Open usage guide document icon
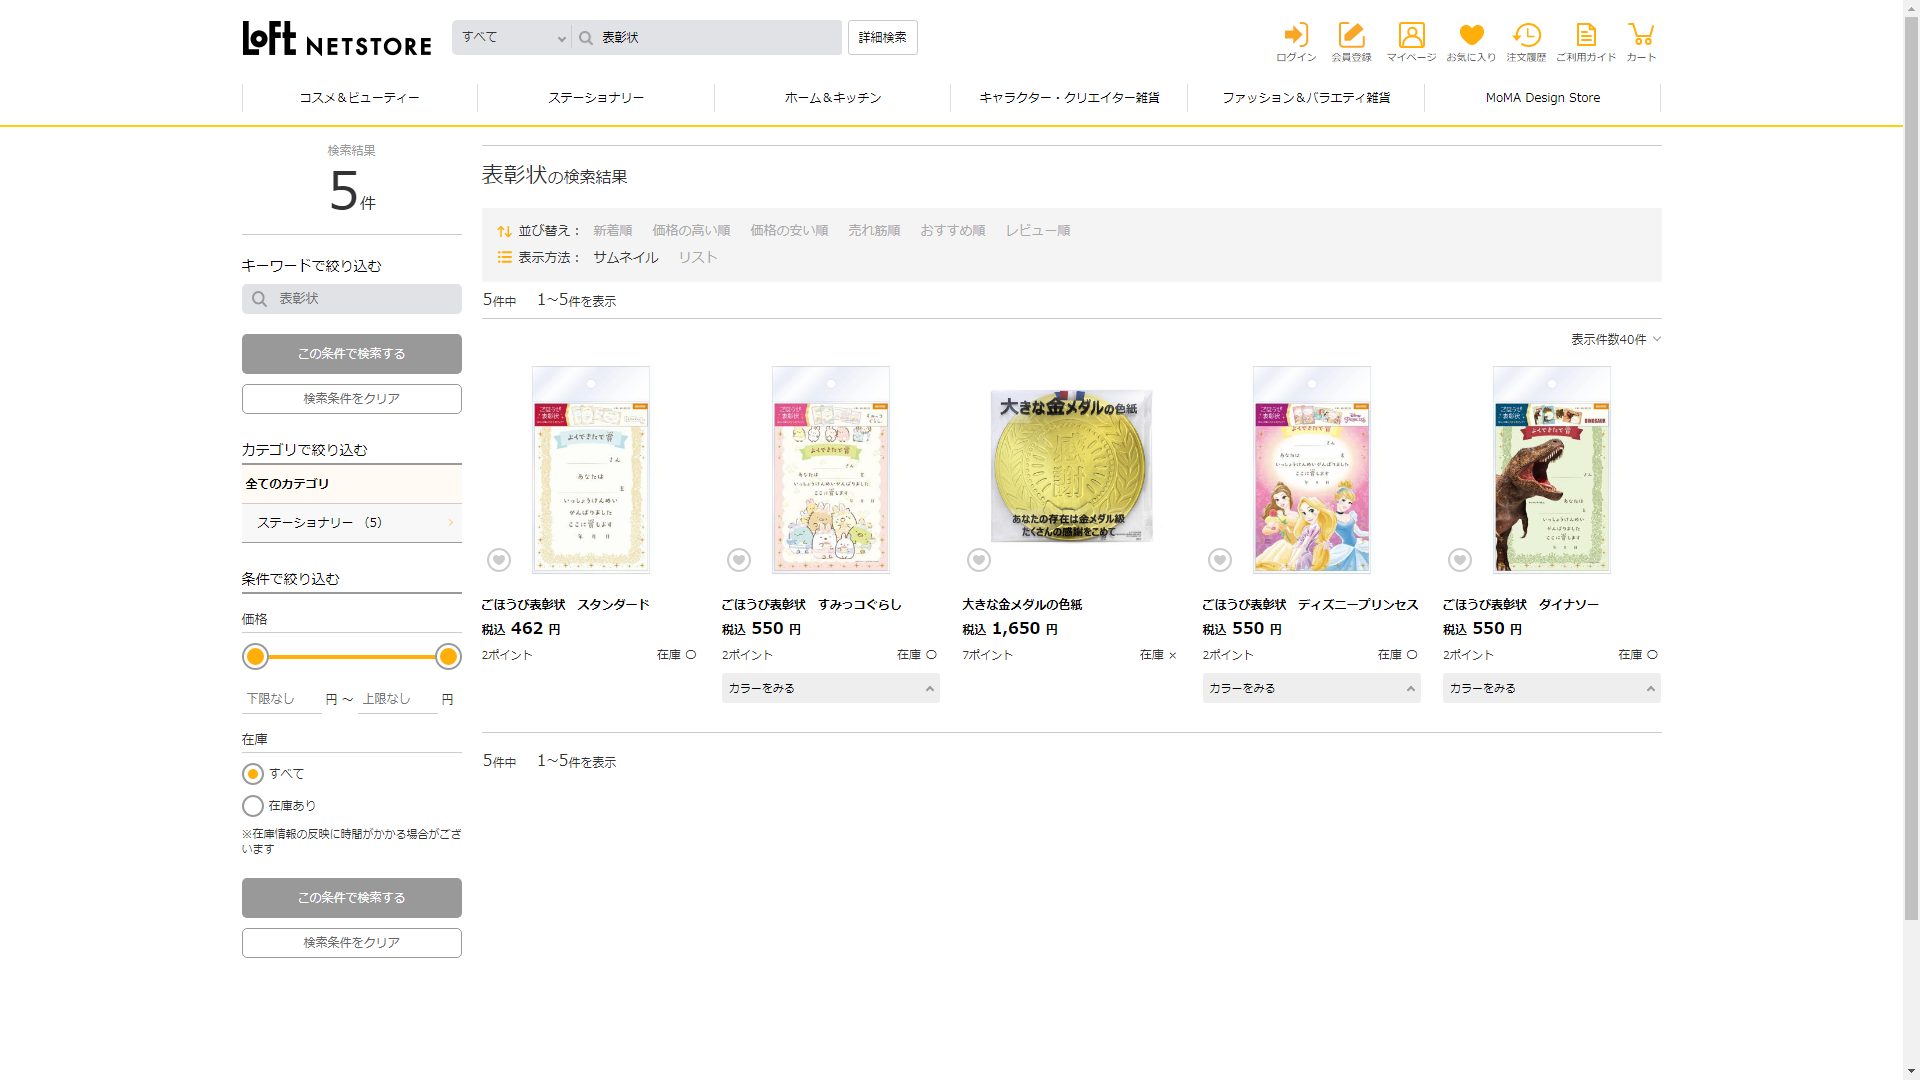The image size is (1920, 1080). click(1586, 36)
